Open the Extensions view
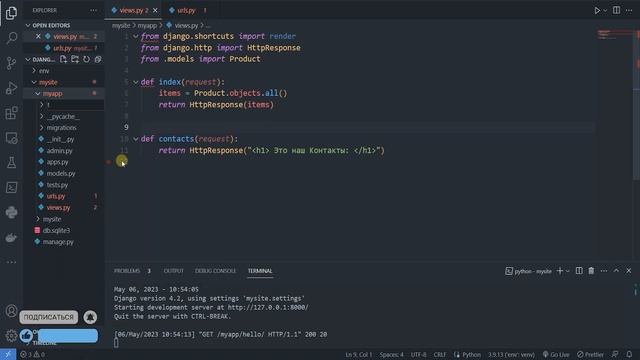Image resolution: width=640 pixels, height=360 pixels. 11,113
